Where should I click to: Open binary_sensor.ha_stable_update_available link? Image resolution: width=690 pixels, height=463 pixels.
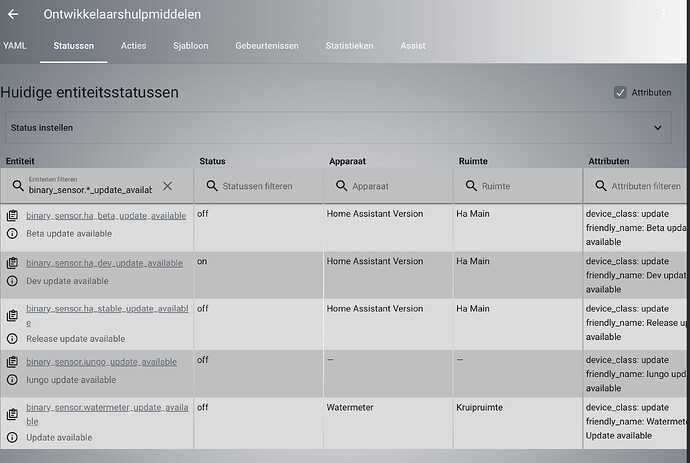click(x=107, y=316)
